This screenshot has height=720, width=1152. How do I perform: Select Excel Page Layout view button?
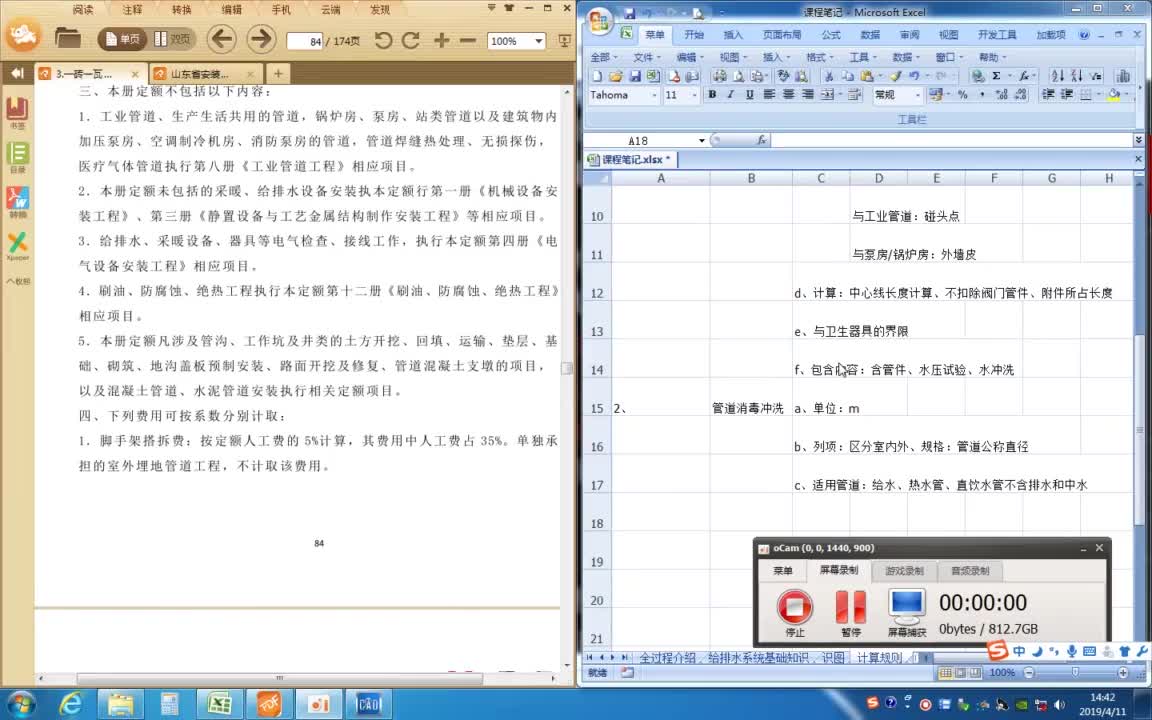[x=960, y=673]
